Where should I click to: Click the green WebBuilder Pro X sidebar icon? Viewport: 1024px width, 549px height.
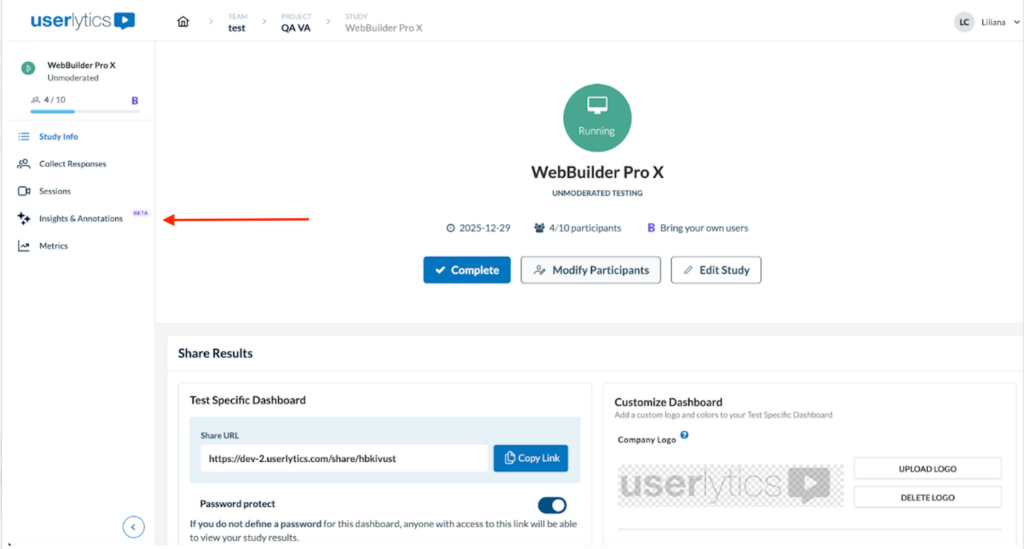point(29,69)
